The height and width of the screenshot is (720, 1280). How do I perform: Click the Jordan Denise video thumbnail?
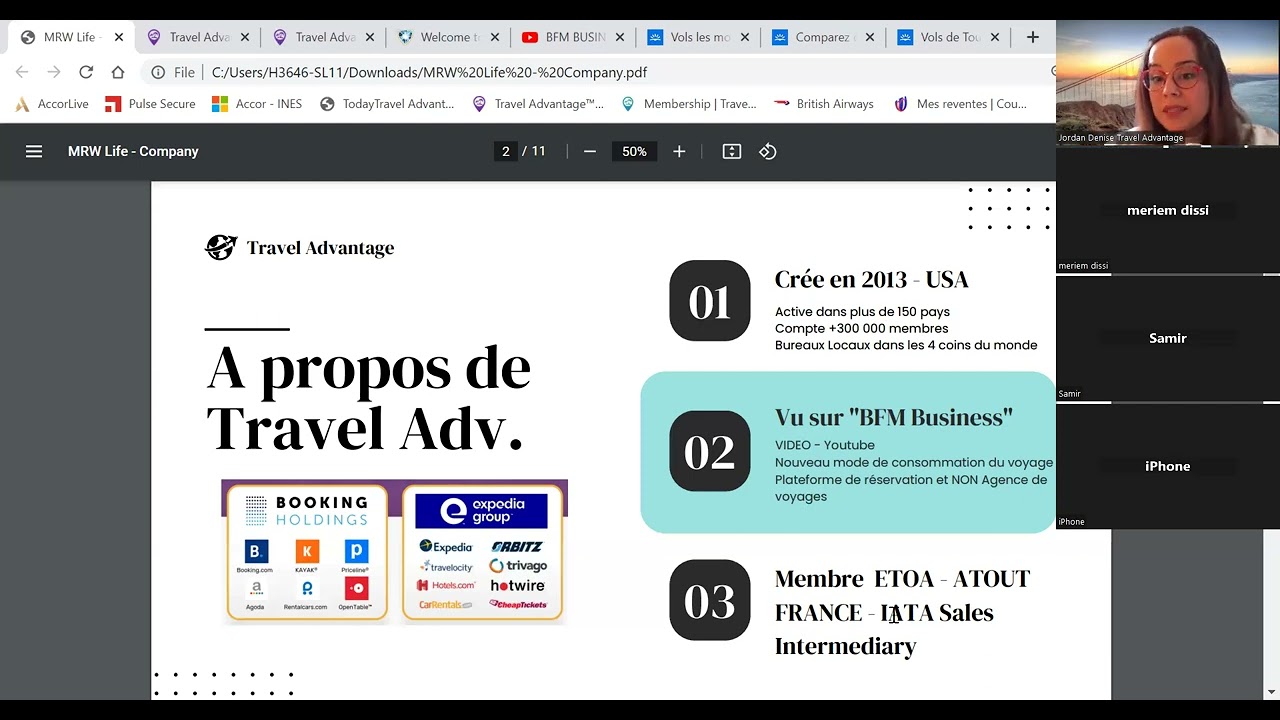[1167, 82]
